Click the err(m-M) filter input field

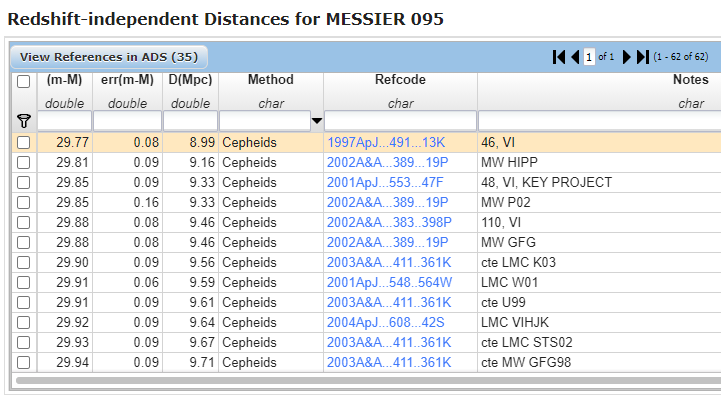127,121
